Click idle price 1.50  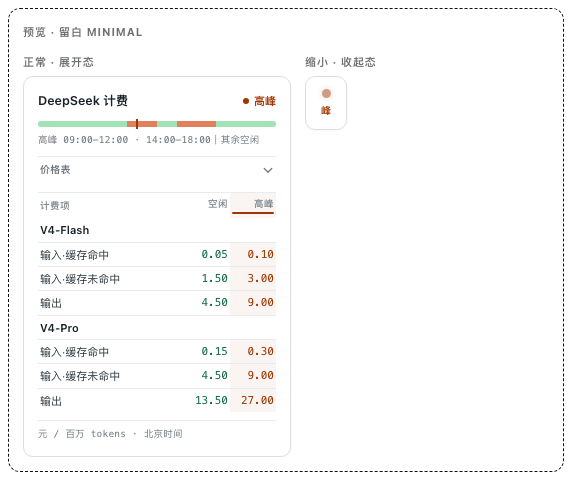point(214,278)
